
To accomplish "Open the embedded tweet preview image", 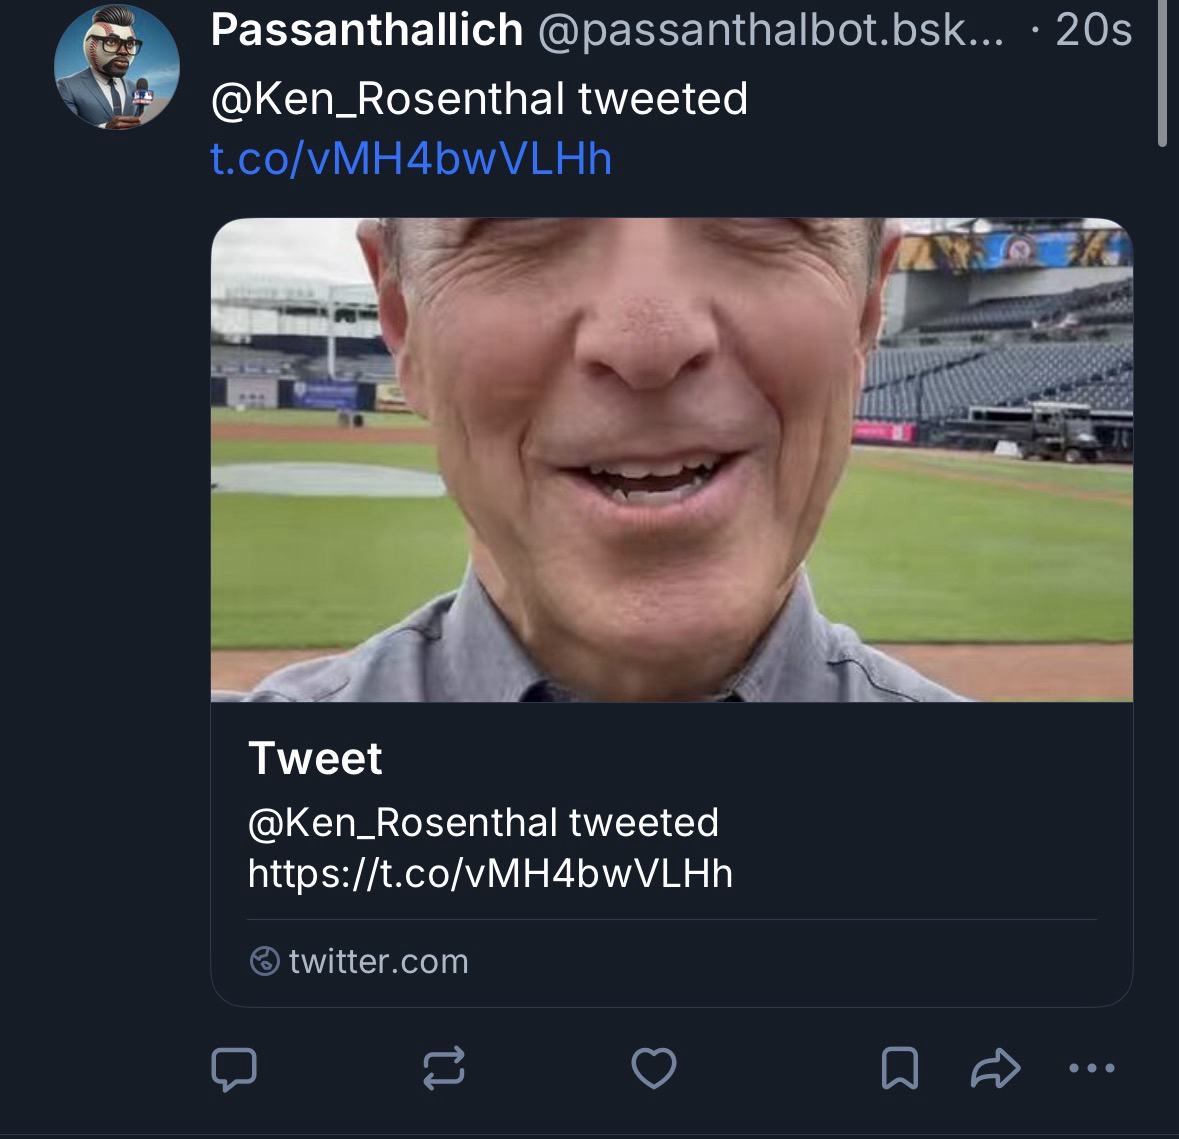I will (671, 460).
